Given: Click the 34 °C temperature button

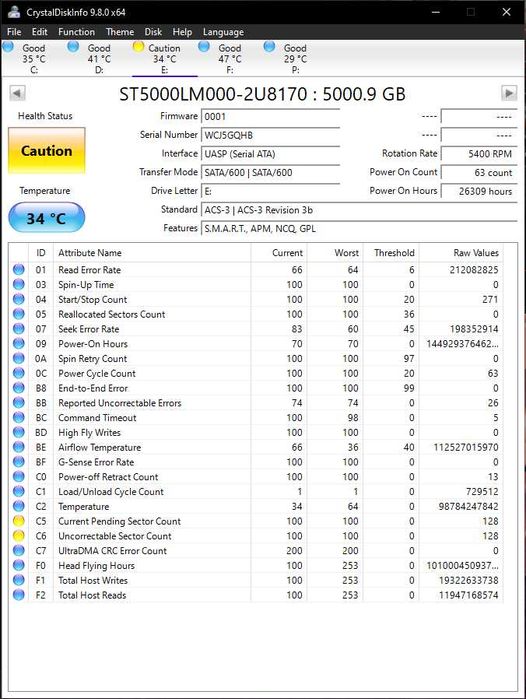Looking at the screenshot, I should (47, 218).
